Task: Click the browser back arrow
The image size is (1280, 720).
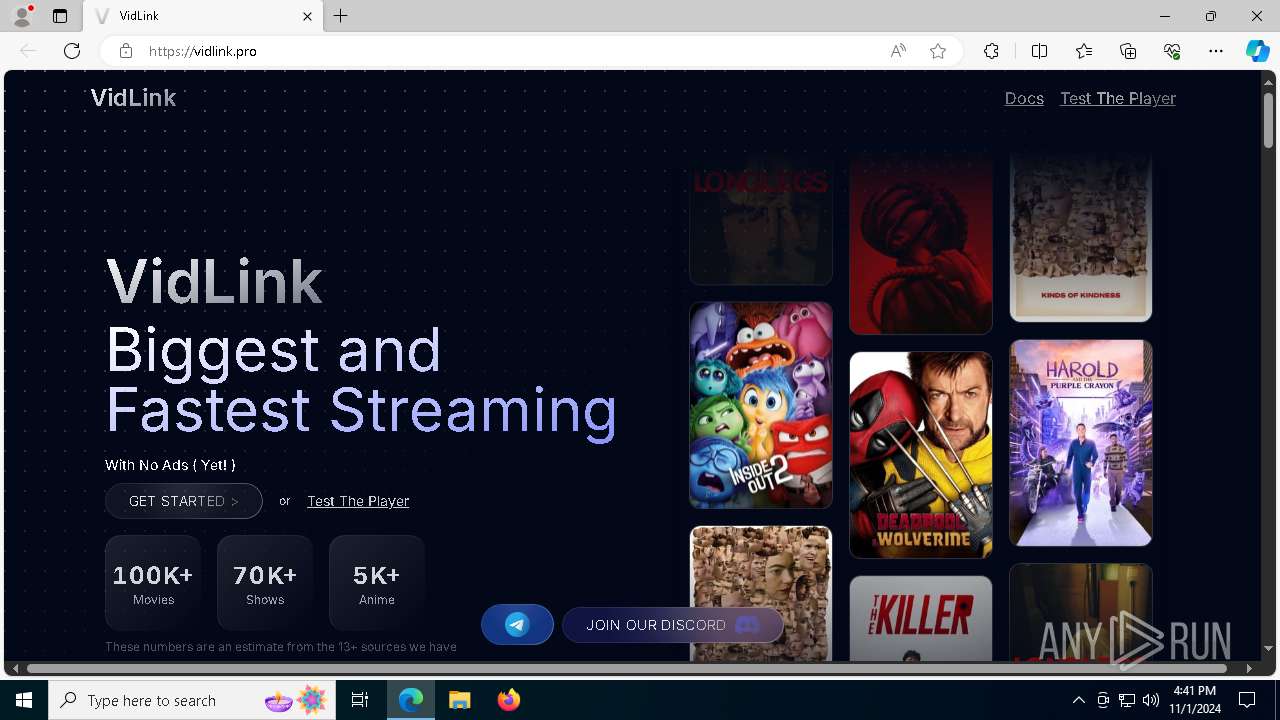Action: click(28, 51)
